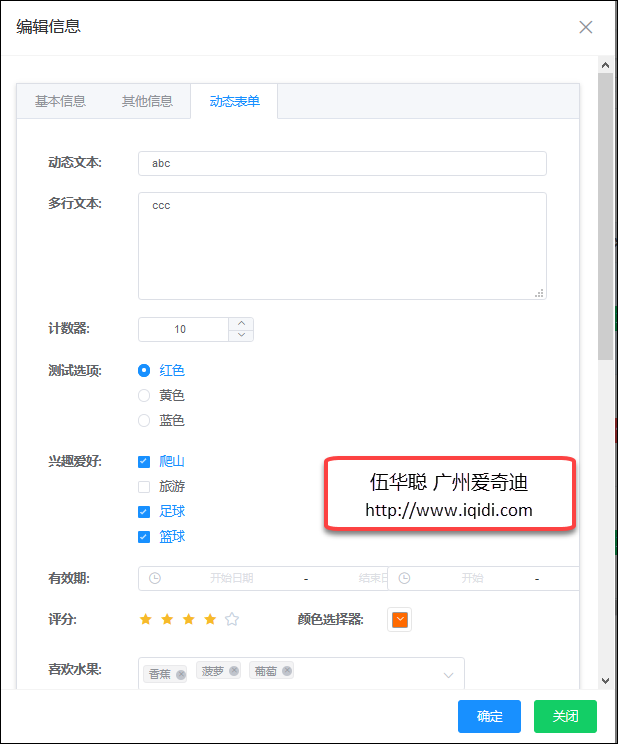Click the scrollbar down arrow

(605, 680)
